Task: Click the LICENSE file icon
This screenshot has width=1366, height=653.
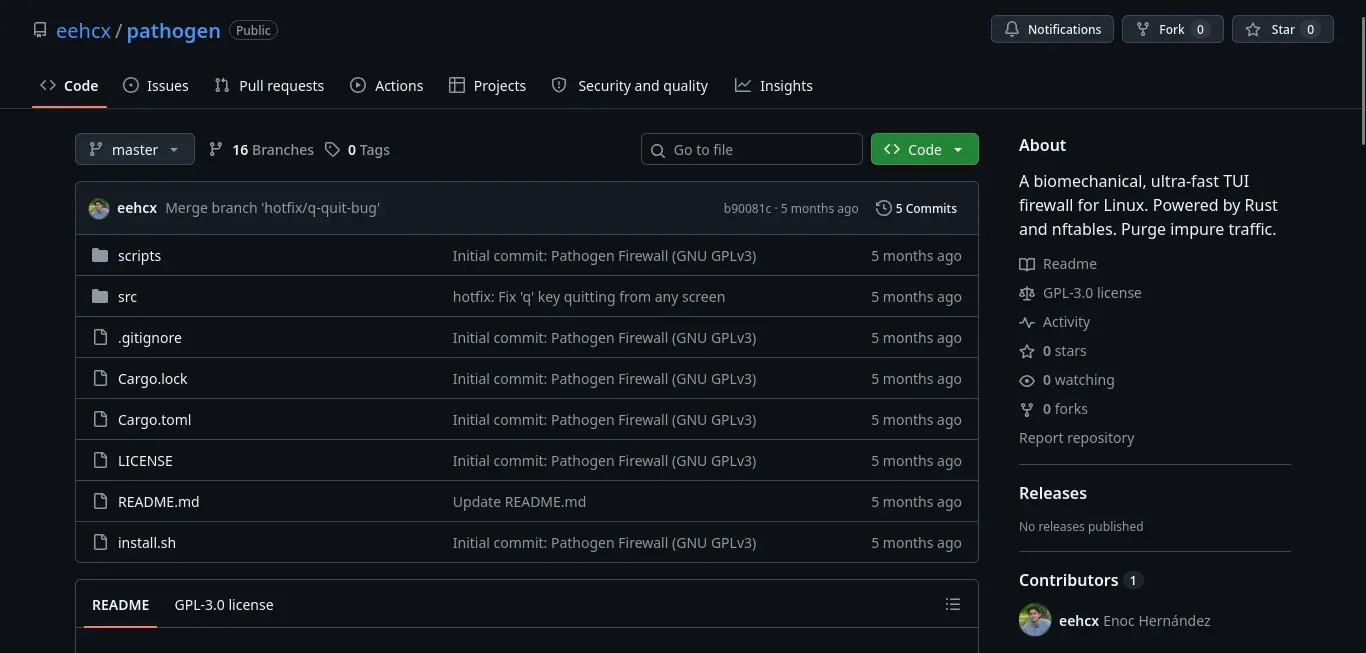Action: [100, 461]
